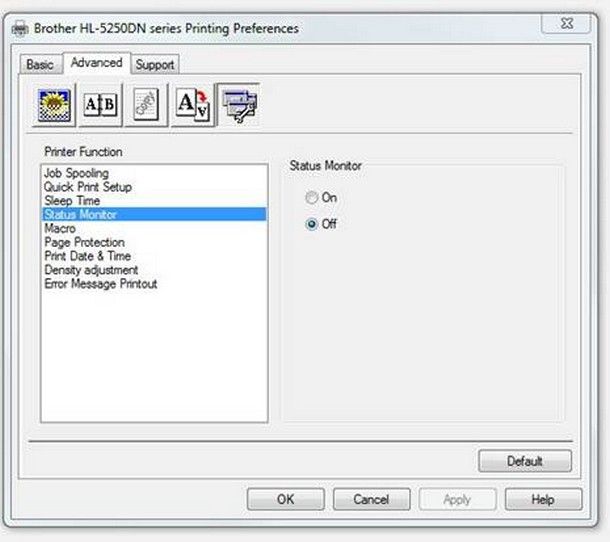Click the Cancel button
Image resolution: width=610 pixels, height=542 pixels.
click(x=371, y=499)
